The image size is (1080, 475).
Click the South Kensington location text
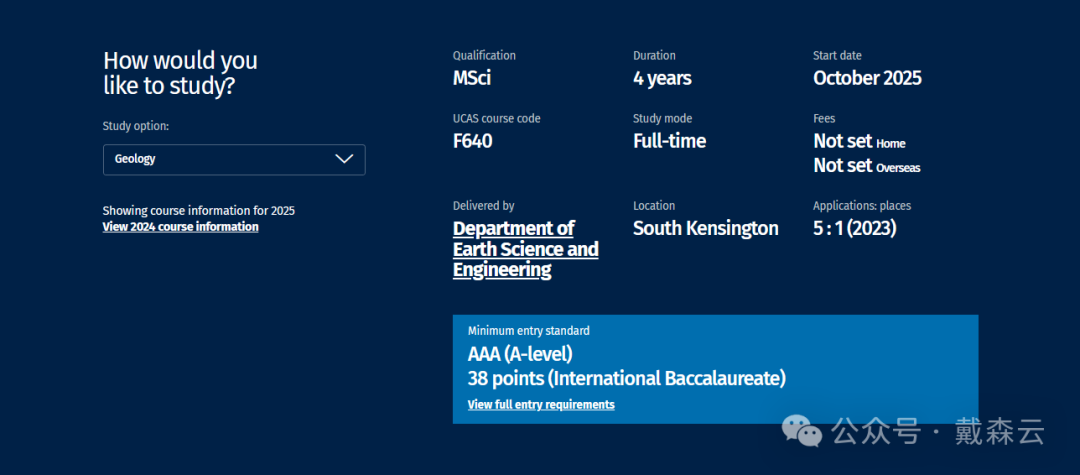705,228
